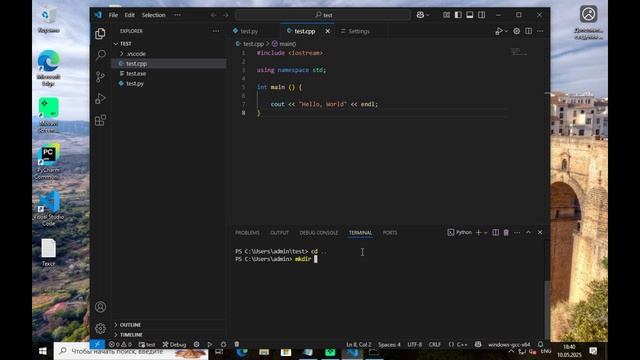Select test.cpp in the Explorer
Image resolution: width=640 pixels, height=360 pixels.
(x=136, y=64)
